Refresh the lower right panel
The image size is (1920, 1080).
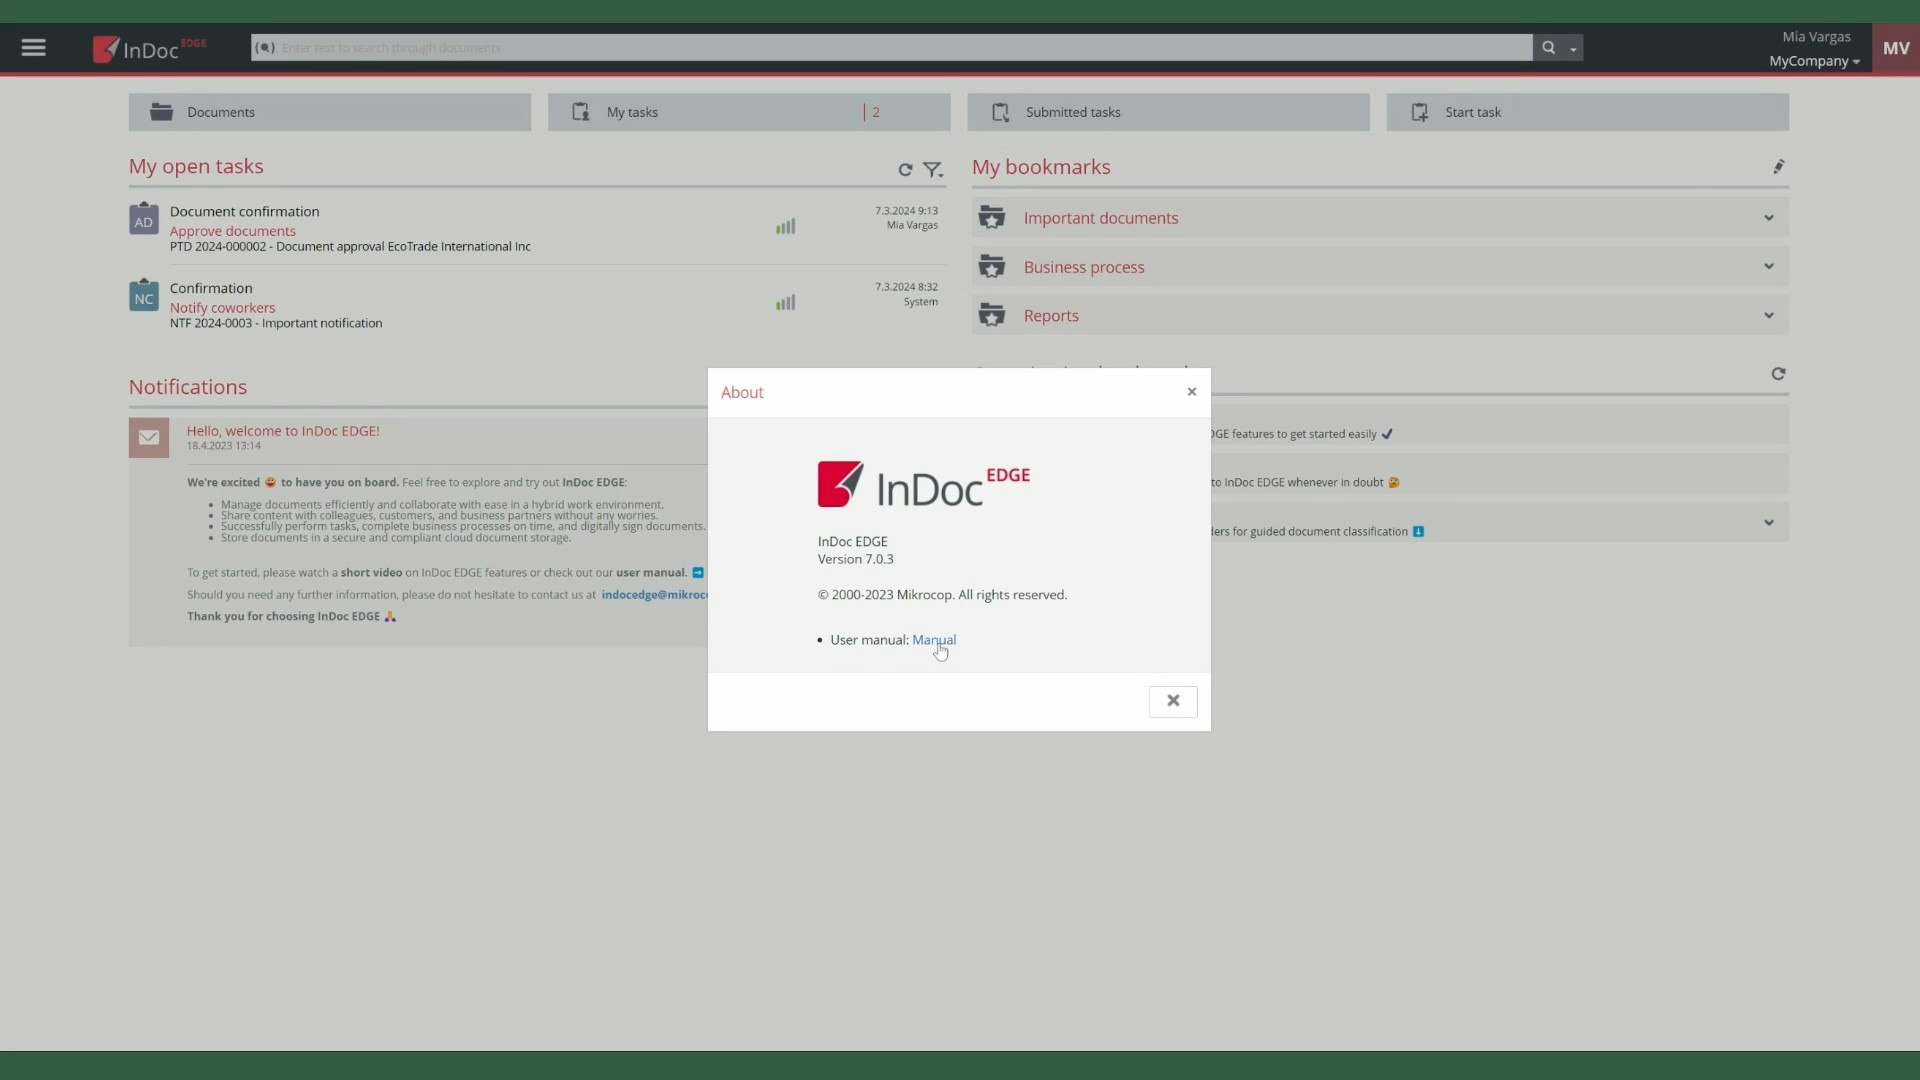point(1778,374)
